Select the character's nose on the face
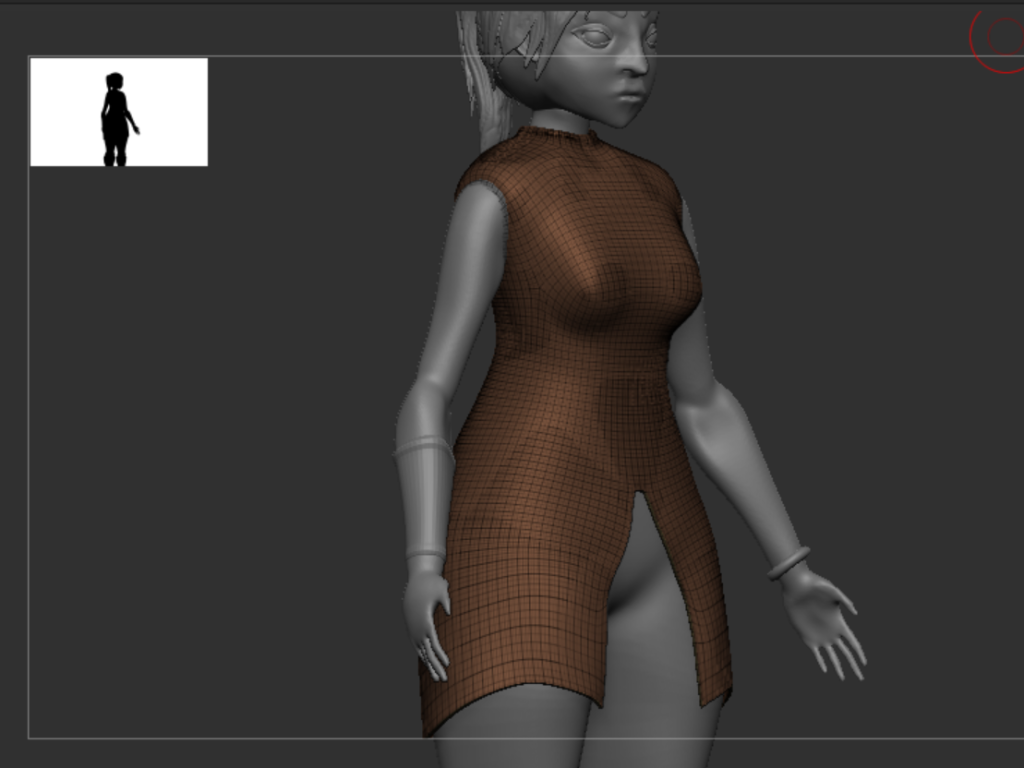The image size is (1024, 768). tap(632, 62)
